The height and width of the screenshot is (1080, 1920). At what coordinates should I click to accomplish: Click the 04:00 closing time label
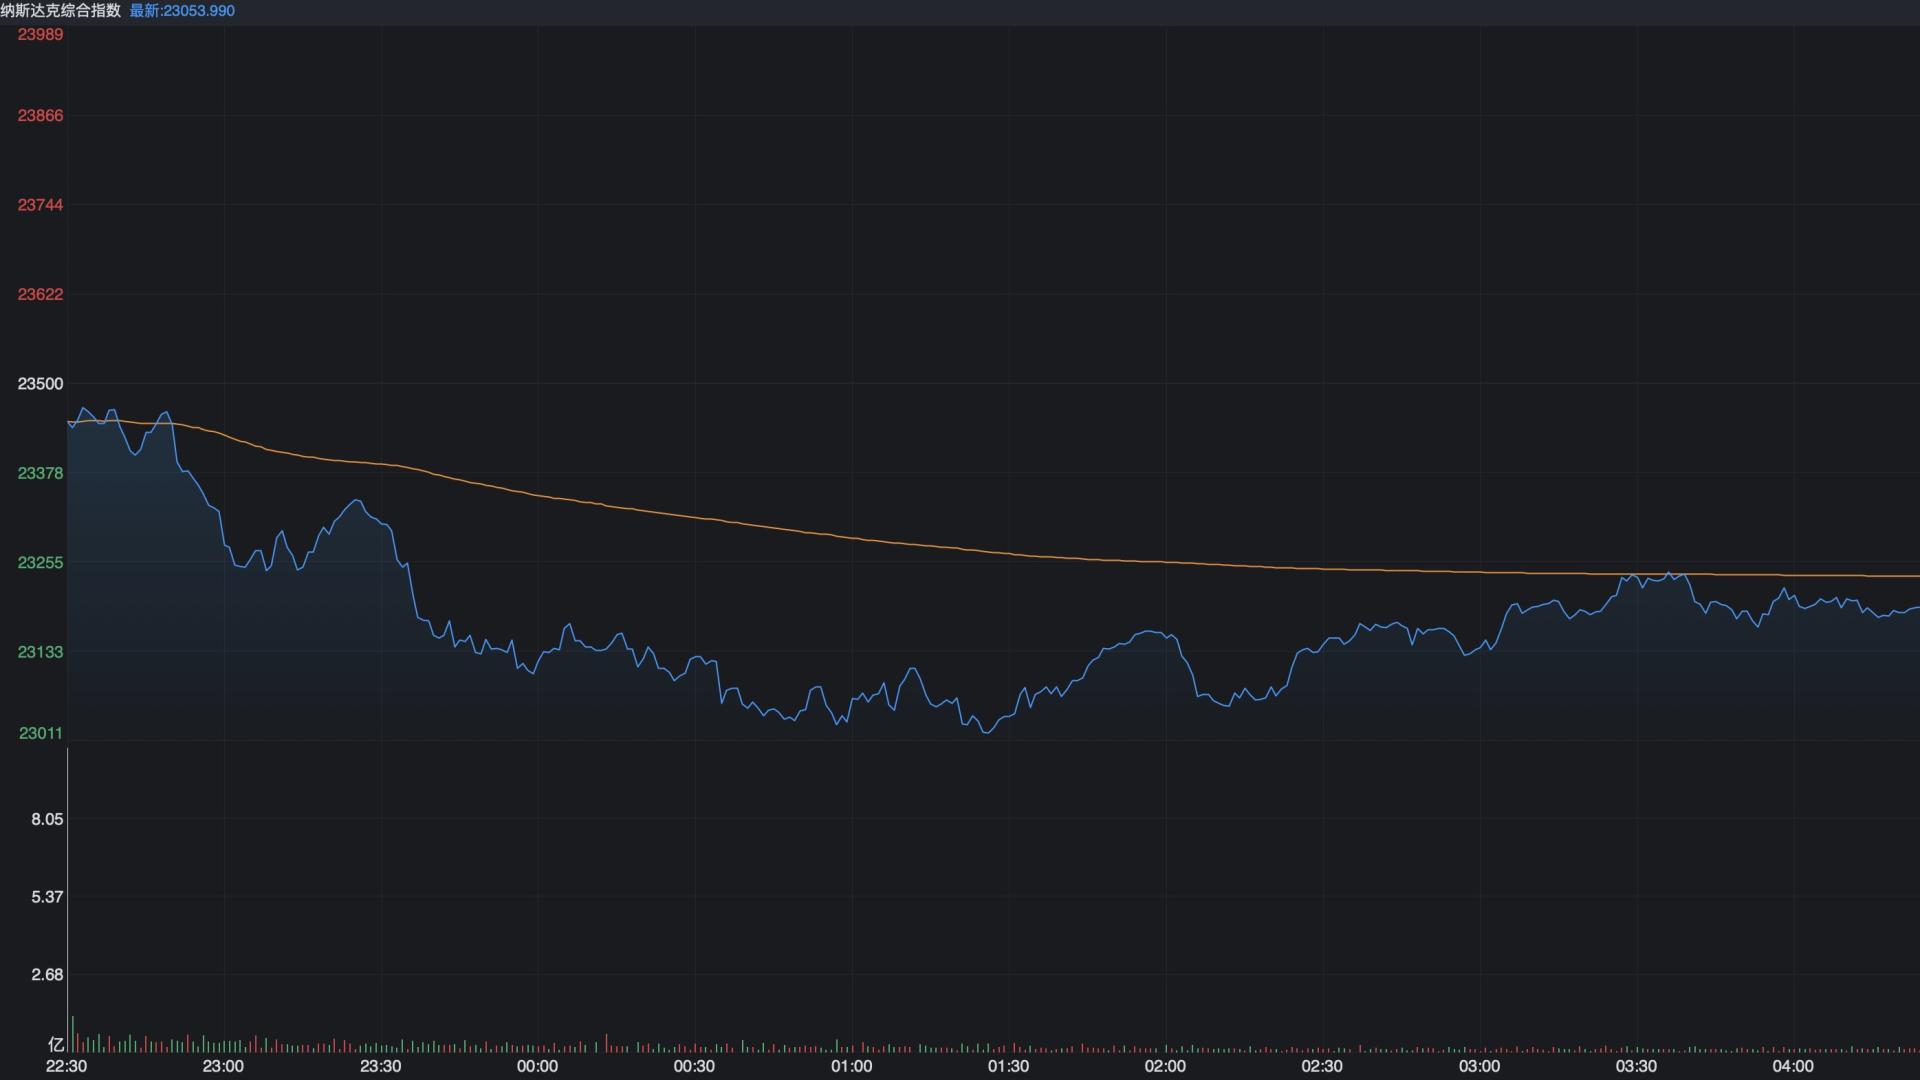pos(1797,1066)
